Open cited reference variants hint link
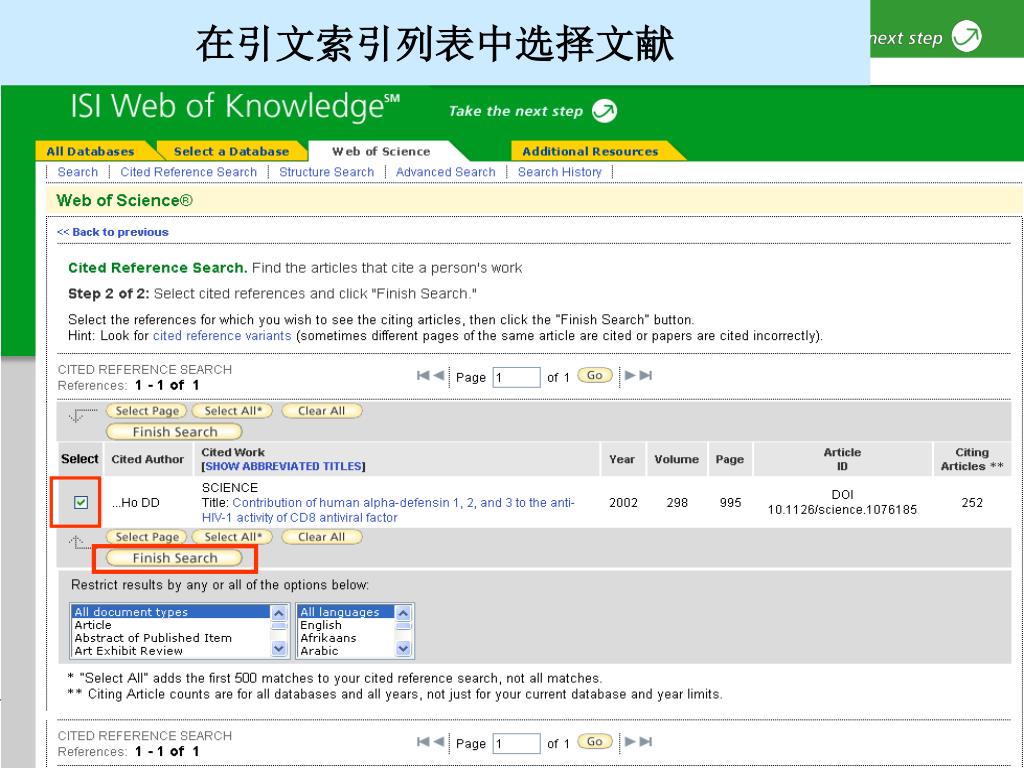Image resolution: width=1024 pixels, height=768 pixels. [x=222, y=336]
